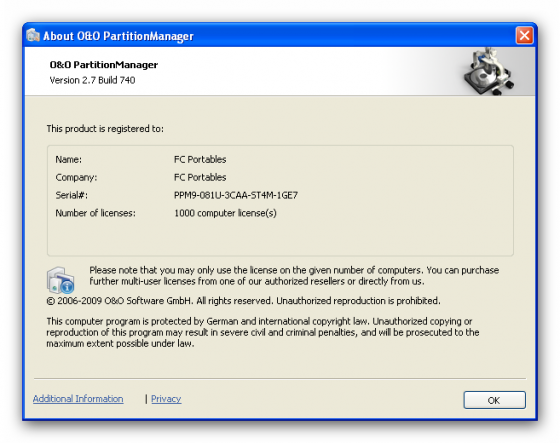This screenshot has width=560, height=443.
Task: Click the PartitionManager title bar icon
Action: coord(33,35)
